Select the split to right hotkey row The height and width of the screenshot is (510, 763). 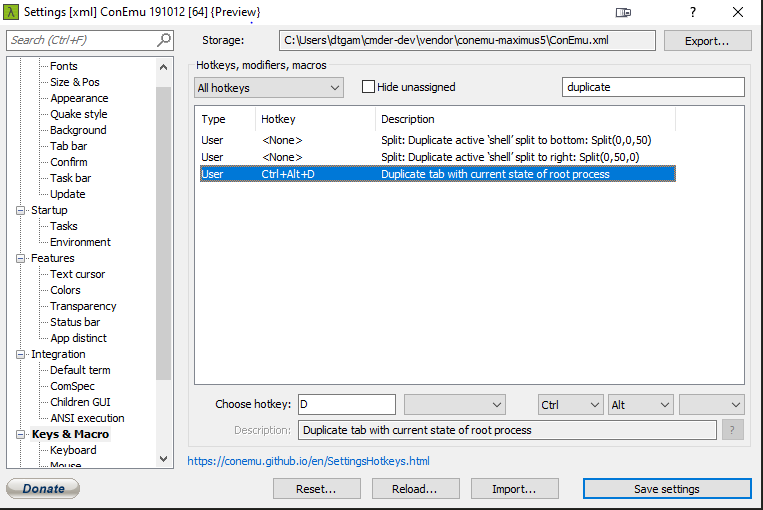pyautogui.click(x=437, y=157)
